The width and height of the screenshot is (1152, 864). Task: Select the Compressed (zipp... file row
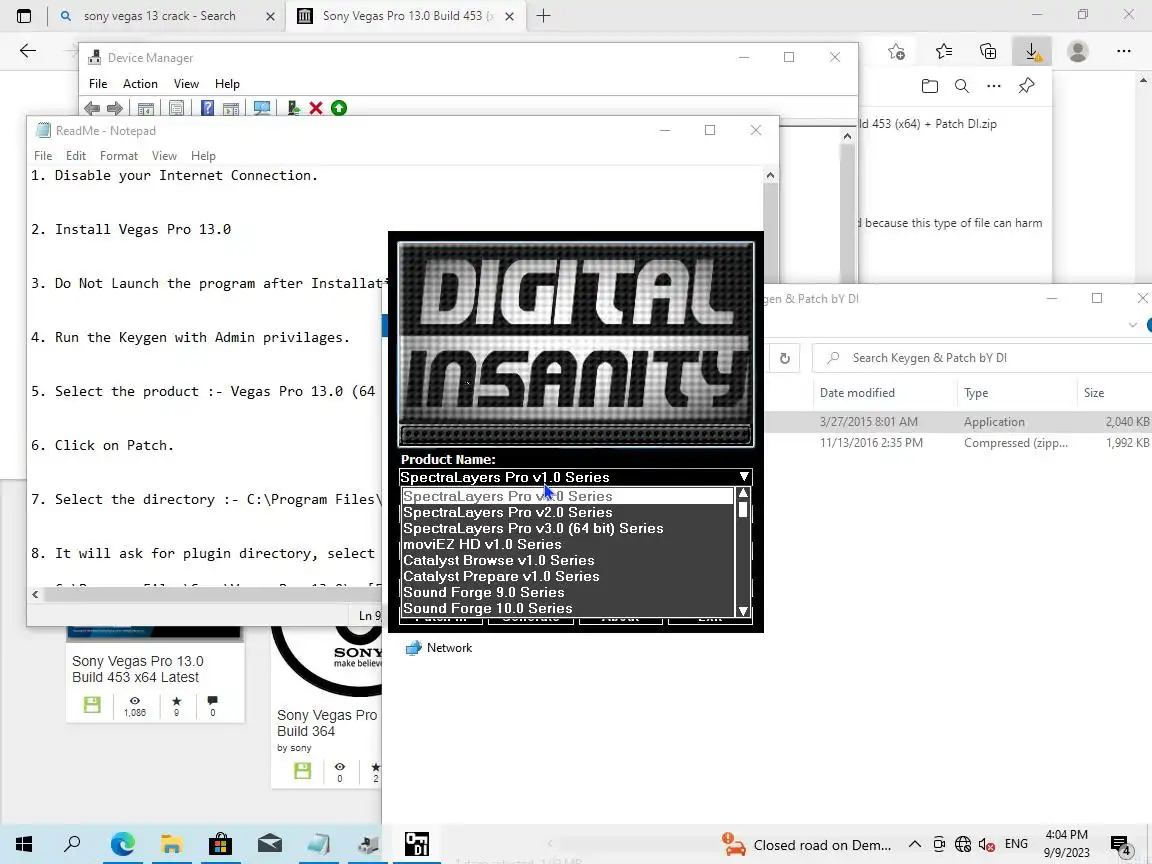(x=958, y=443)
